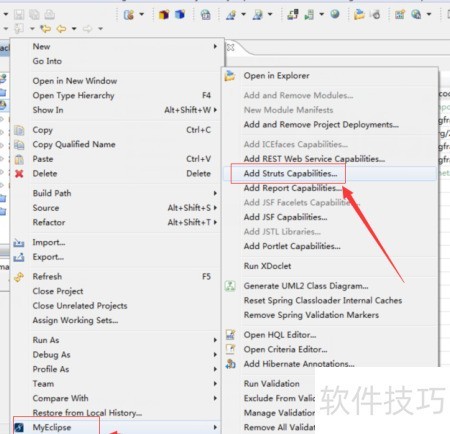Click the Open in Explorer folder icon

click(x=230, y=76)
